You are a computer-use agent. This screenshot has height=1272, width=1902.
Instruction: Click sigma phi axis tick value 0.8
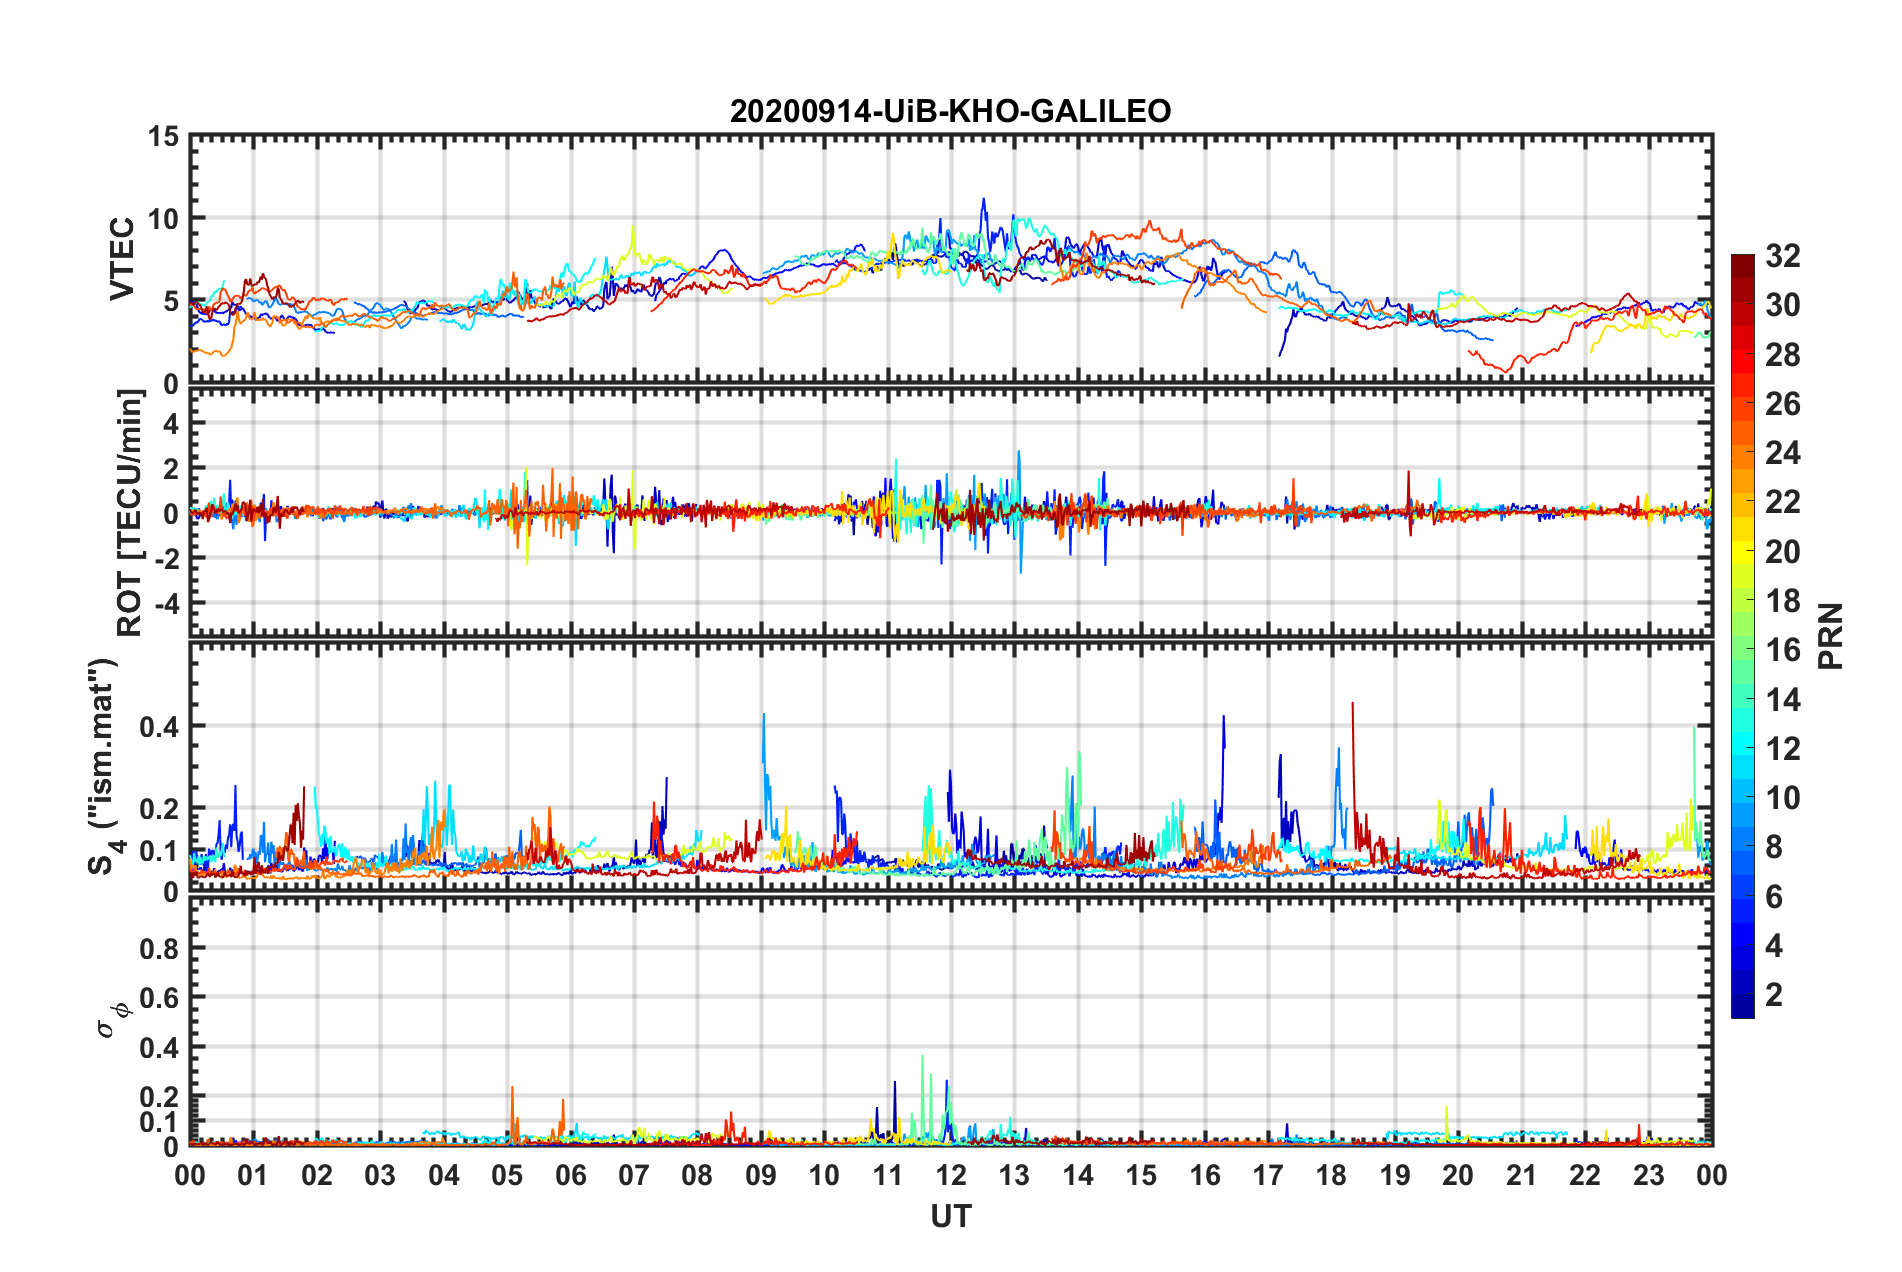pyautogui.click(x=159, y=948)
